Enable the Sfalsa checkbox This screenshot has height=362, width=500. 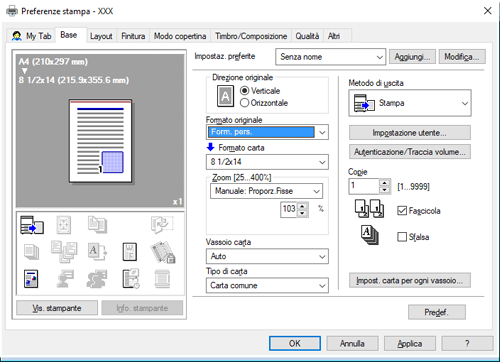point(402,237)
